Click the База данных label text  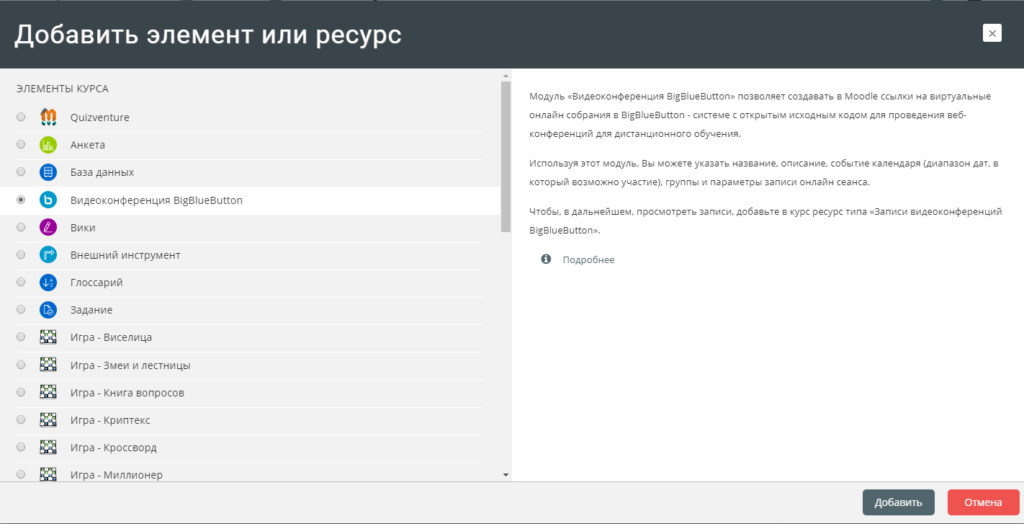click(x=102, y=172)
